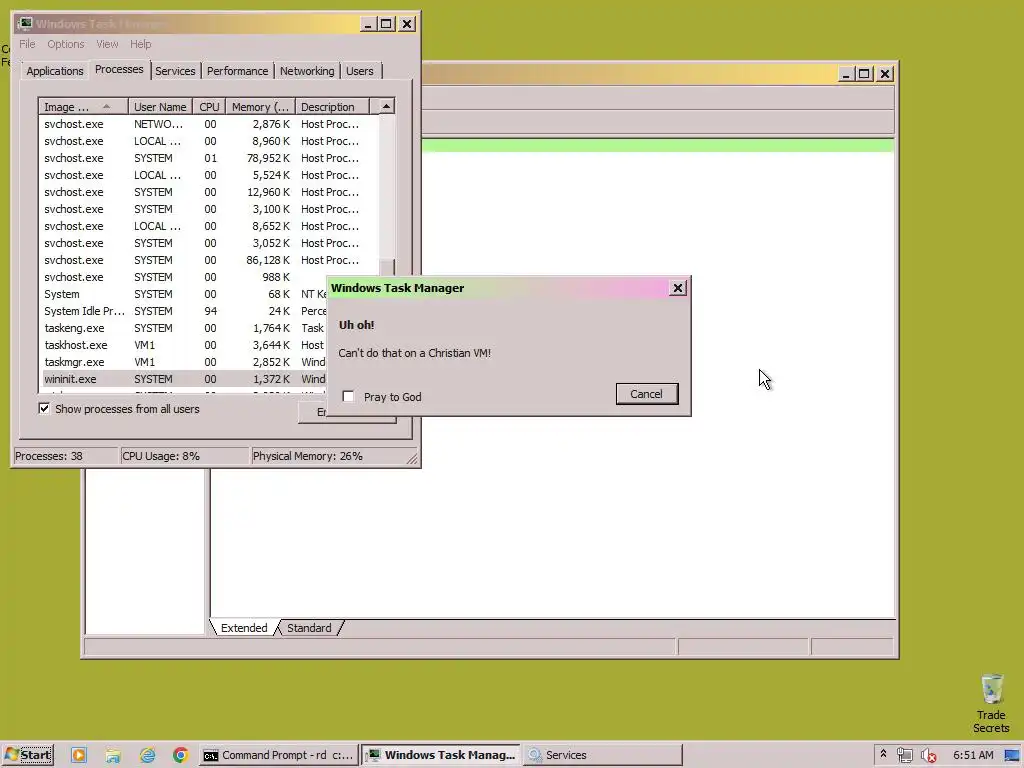This screenshot has height=768, width=1024.
Task: Click the Show desktop tray icon
Action: pos(1012,755)
